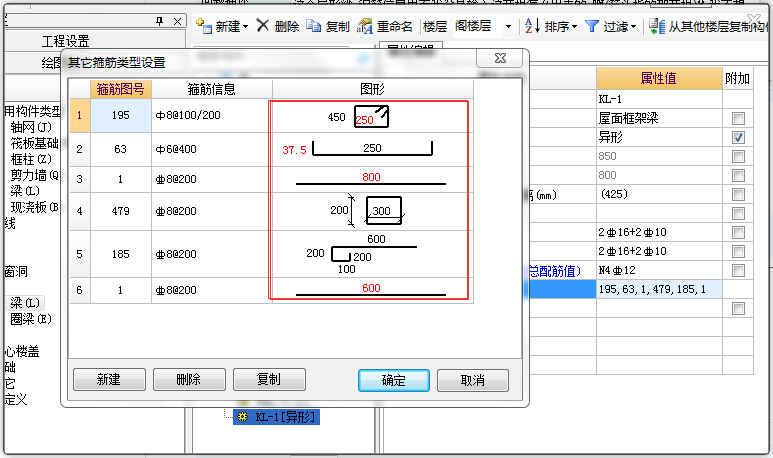Viewport: 773px width, 458px height.
Task: Select 轴网(J) in component list
Action: (31, 127)
